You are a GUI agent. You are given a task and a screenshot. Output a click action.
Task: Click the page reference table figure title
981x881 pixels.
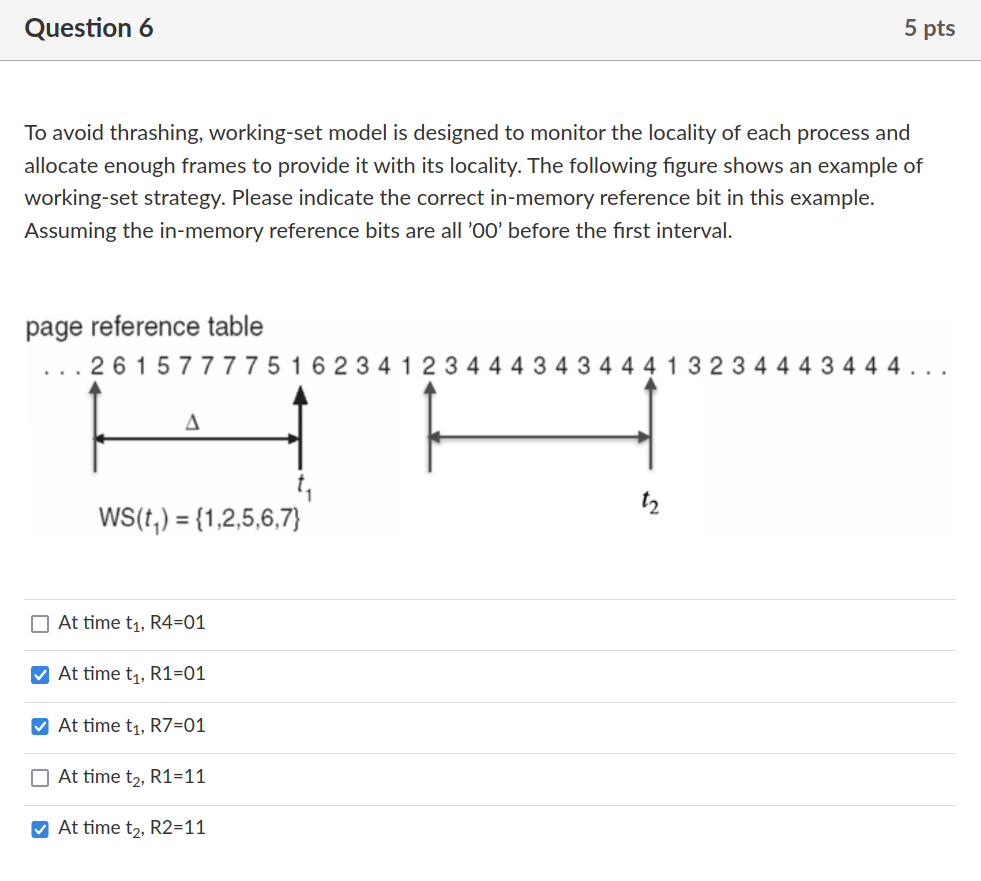tap(145, 327)
